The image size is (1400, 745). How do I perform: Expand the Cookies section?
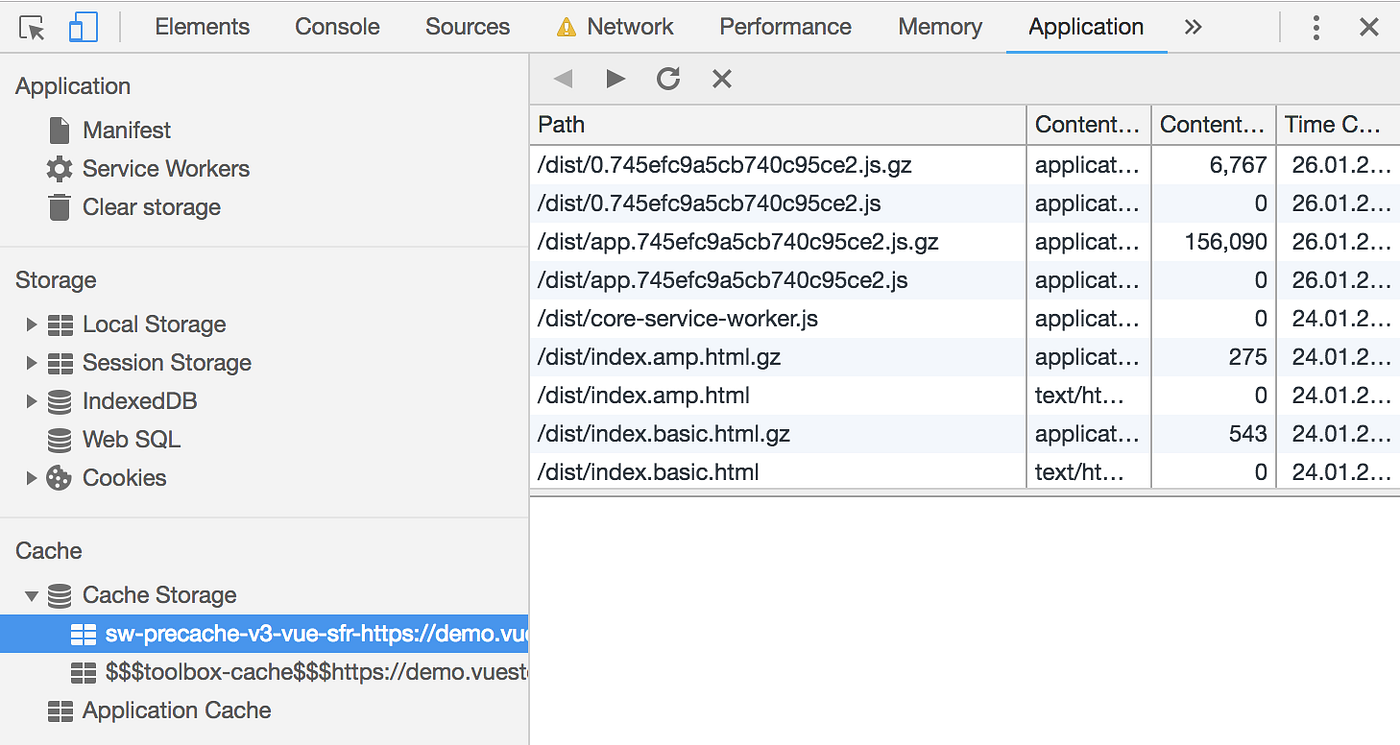pos(31,477)
